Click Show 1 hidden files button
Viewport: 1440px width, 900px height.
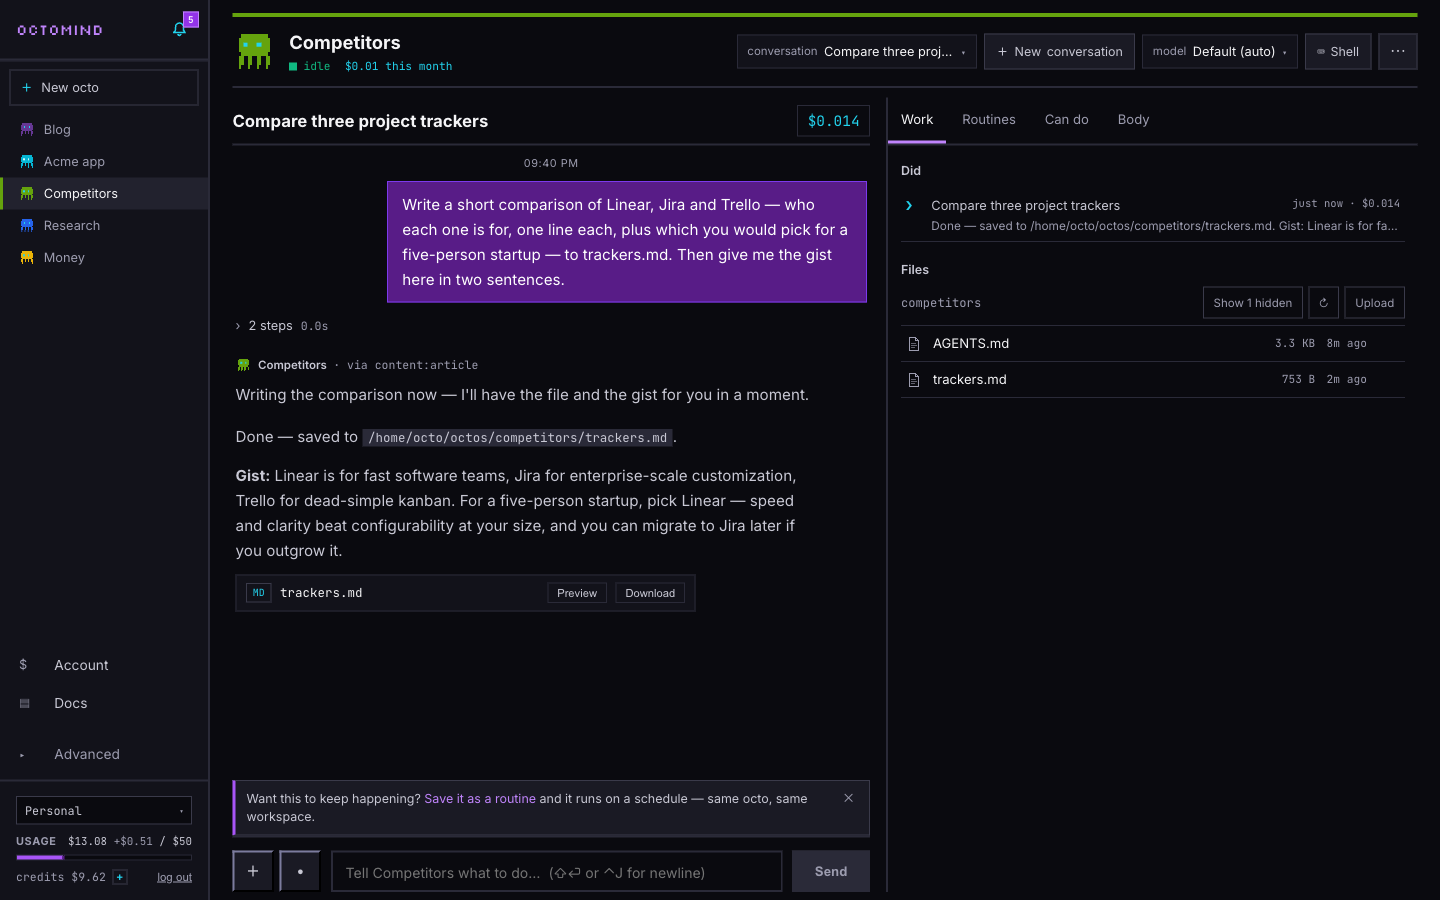click(x=1253, y=303)
